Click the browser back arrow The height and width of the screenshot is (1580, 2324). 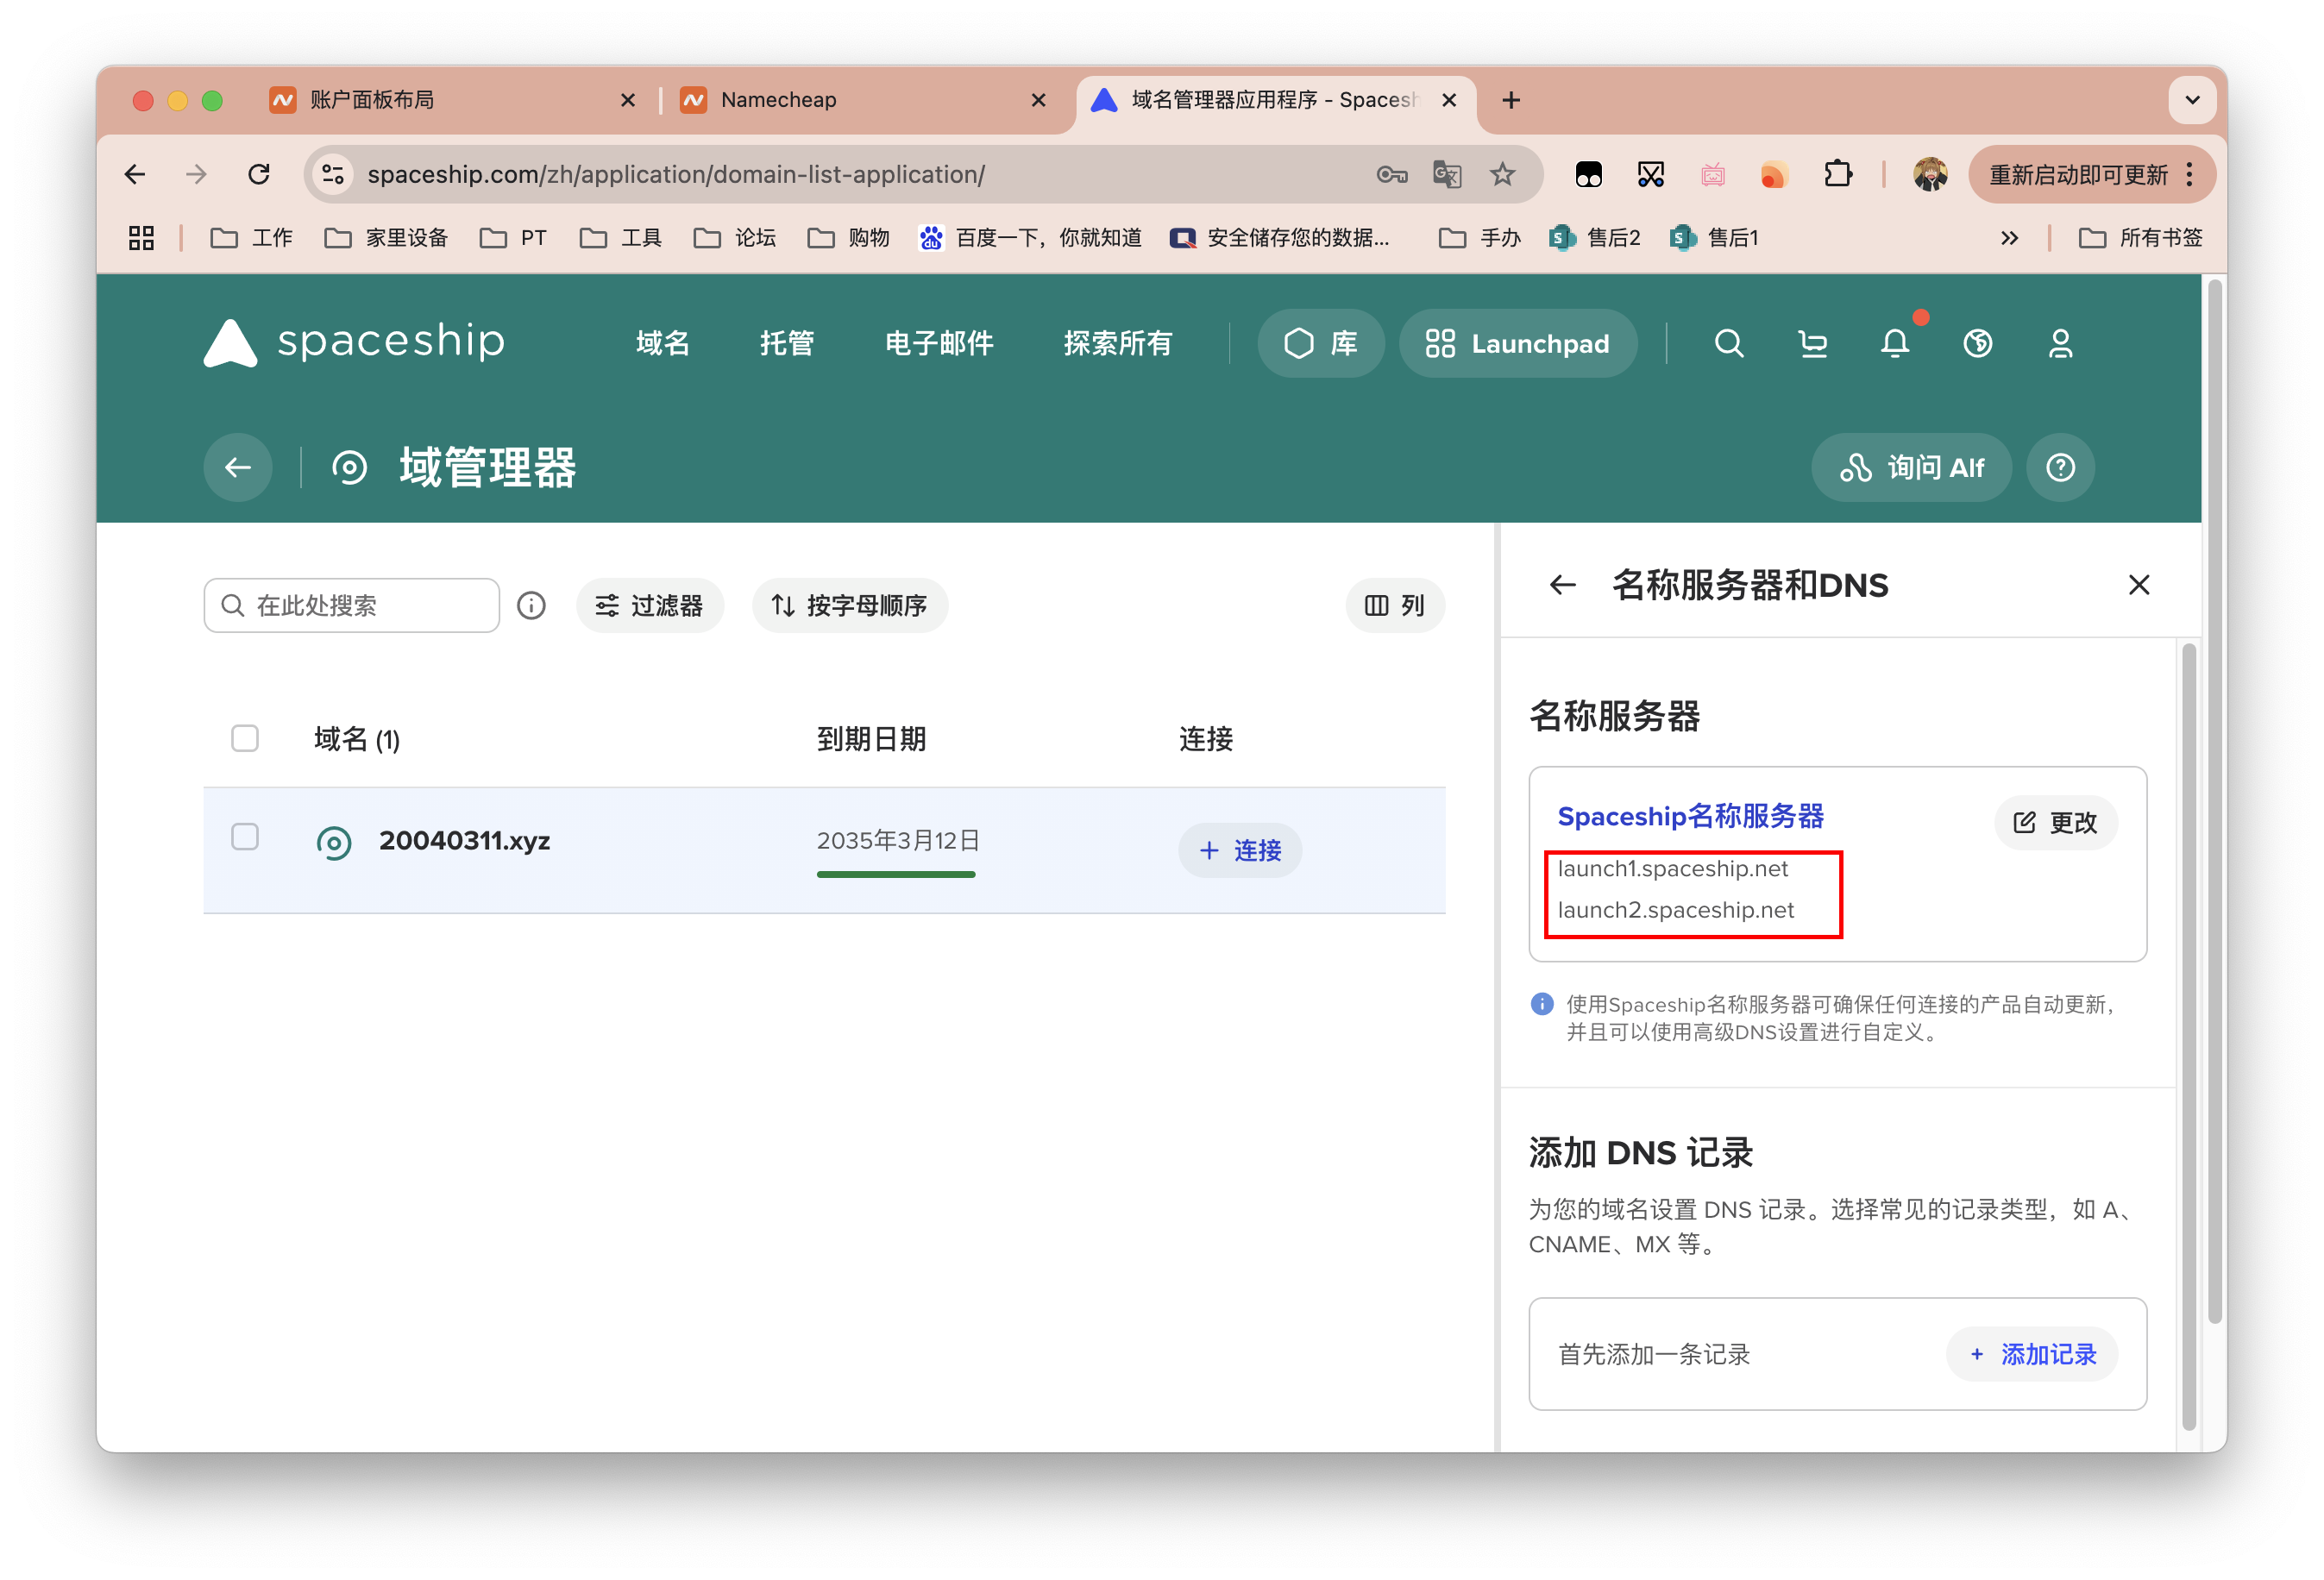135,174
